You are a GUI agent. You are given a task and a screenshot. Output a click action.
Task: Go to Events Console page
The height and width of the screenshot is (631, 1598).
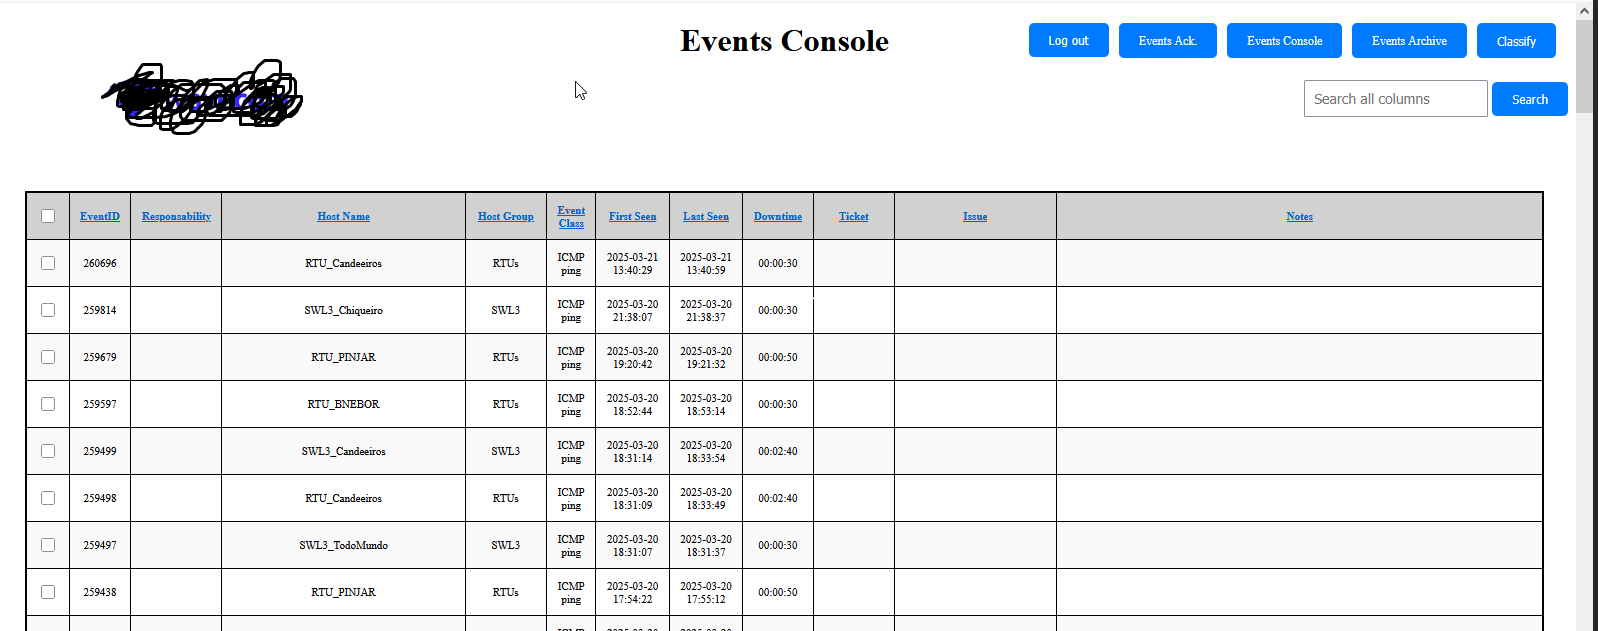point(1284,41)
